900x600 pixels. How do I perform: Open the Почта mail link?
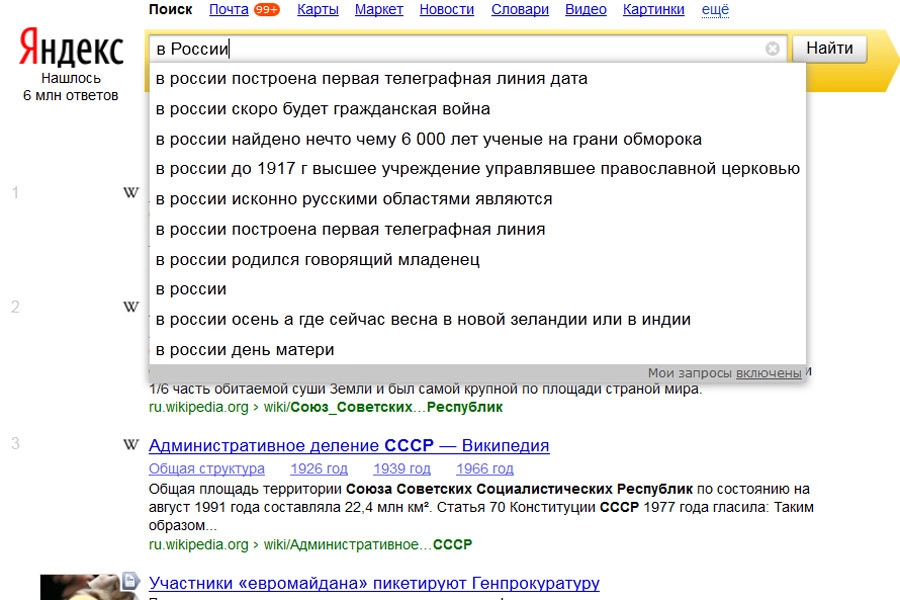coord(229,10)
